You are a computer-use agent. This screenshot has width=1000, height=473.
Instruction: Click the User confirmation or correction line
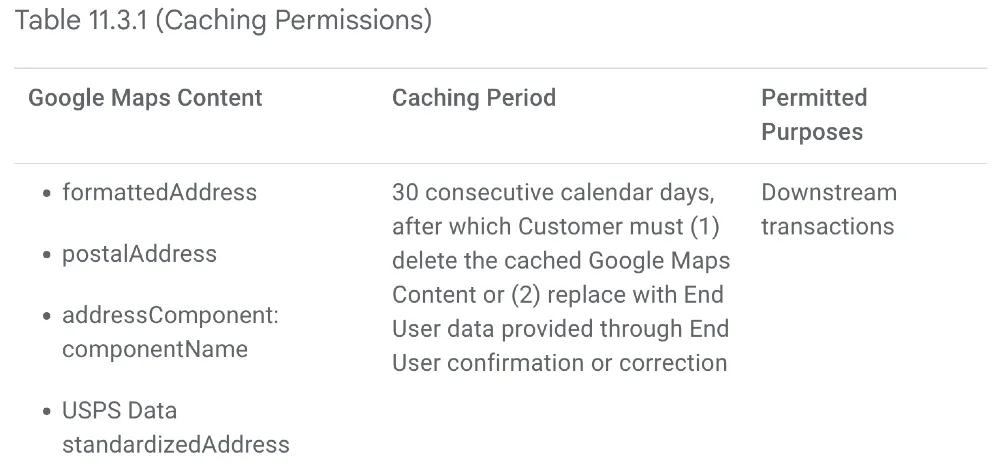[x=559, y=363]
